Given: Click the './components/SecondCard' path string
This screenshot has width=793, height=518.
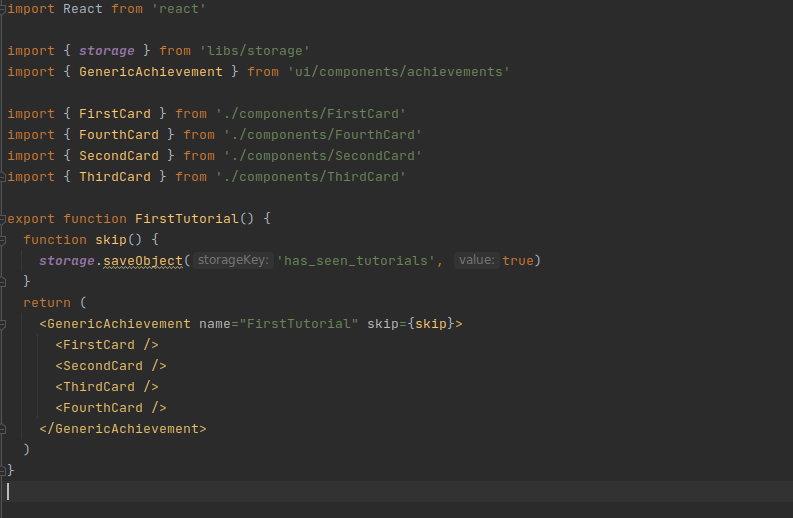Looking at the screenshot, I should (x=323, y=156).
